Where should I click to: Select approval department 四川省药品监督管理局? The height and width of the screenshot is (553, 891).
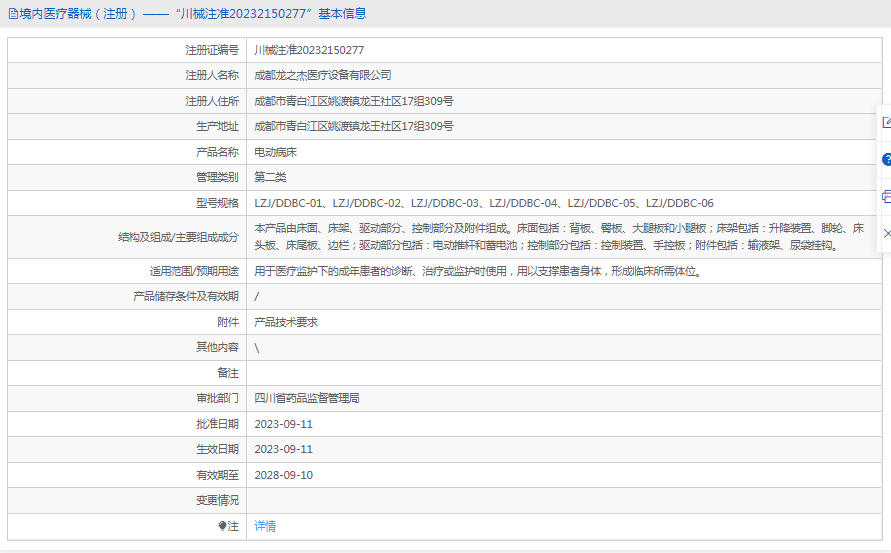point(307,398)
